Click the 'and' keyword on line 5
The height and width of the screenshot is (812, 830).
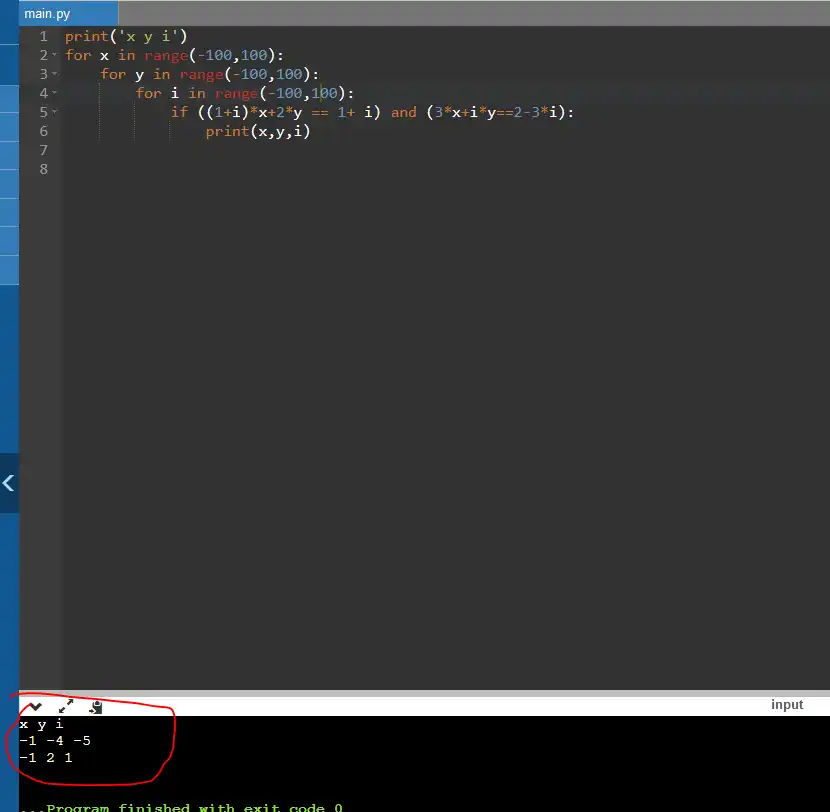tap(403, 112)
